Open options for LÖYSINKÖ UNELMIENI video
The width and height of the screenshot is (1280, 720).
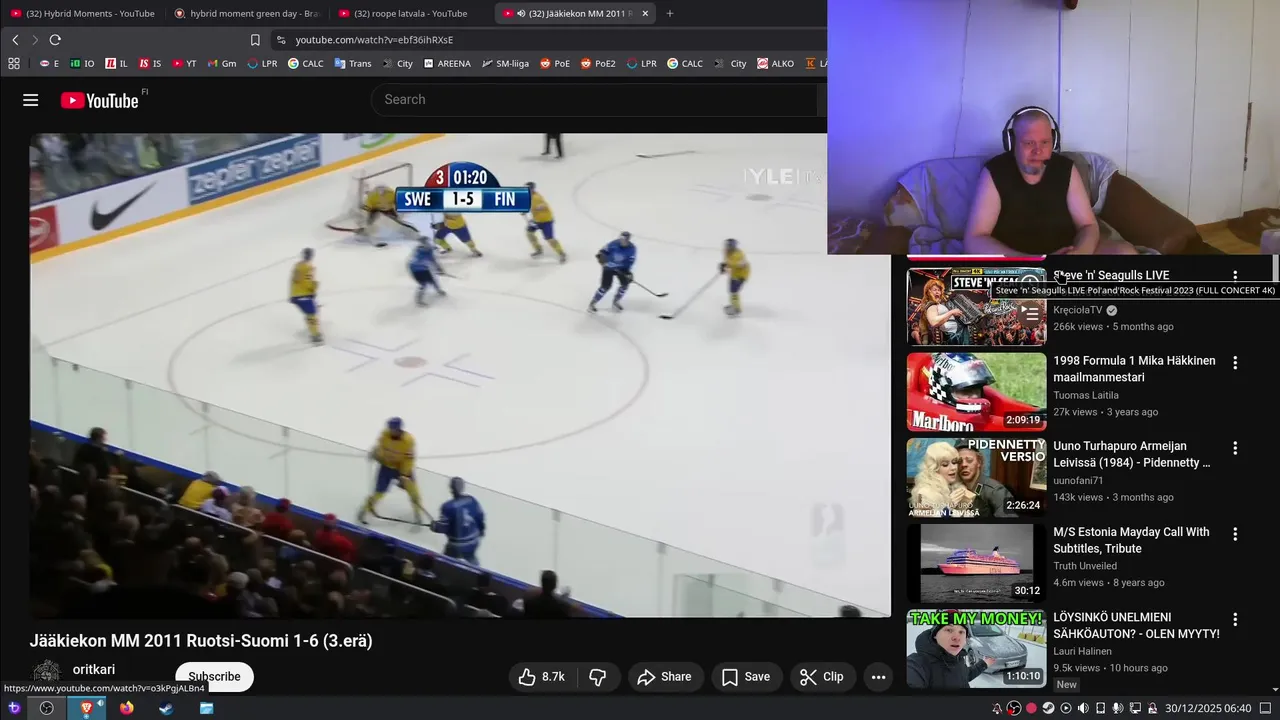click(1235, 619)
